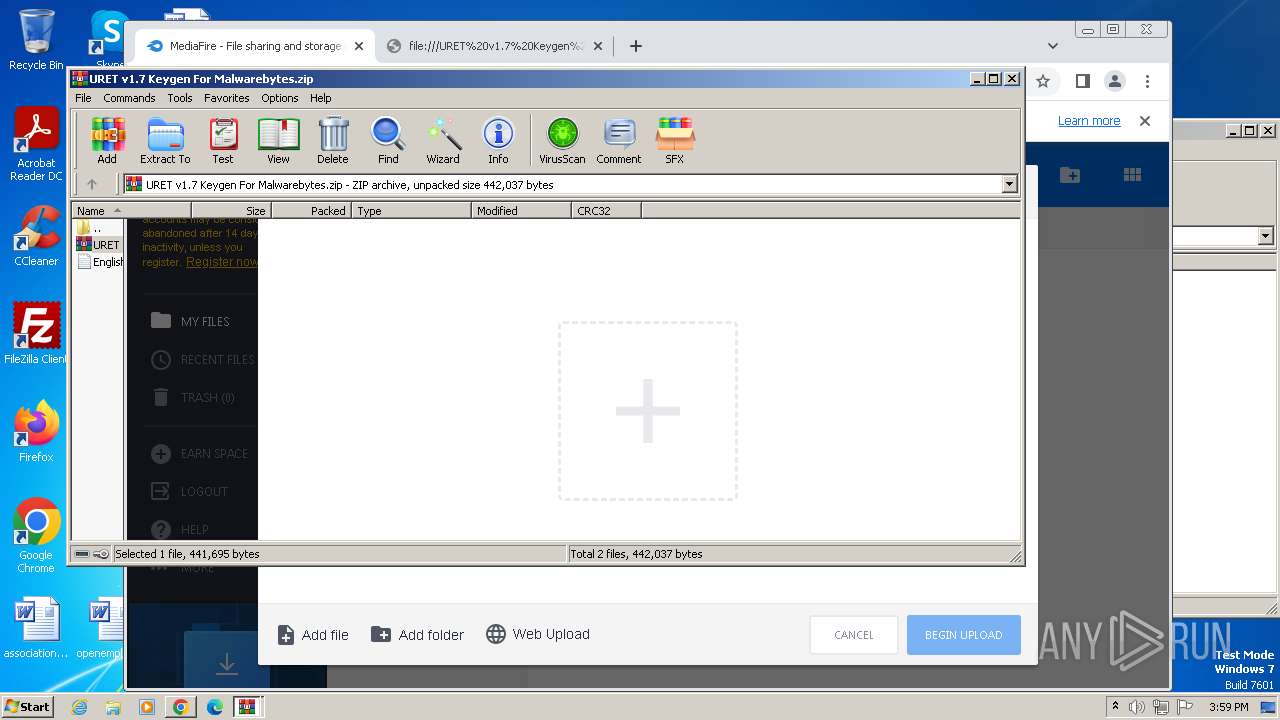Sort by Packed column header
This screenshot has width=1280, height=720.
click(x=311, y=211)
